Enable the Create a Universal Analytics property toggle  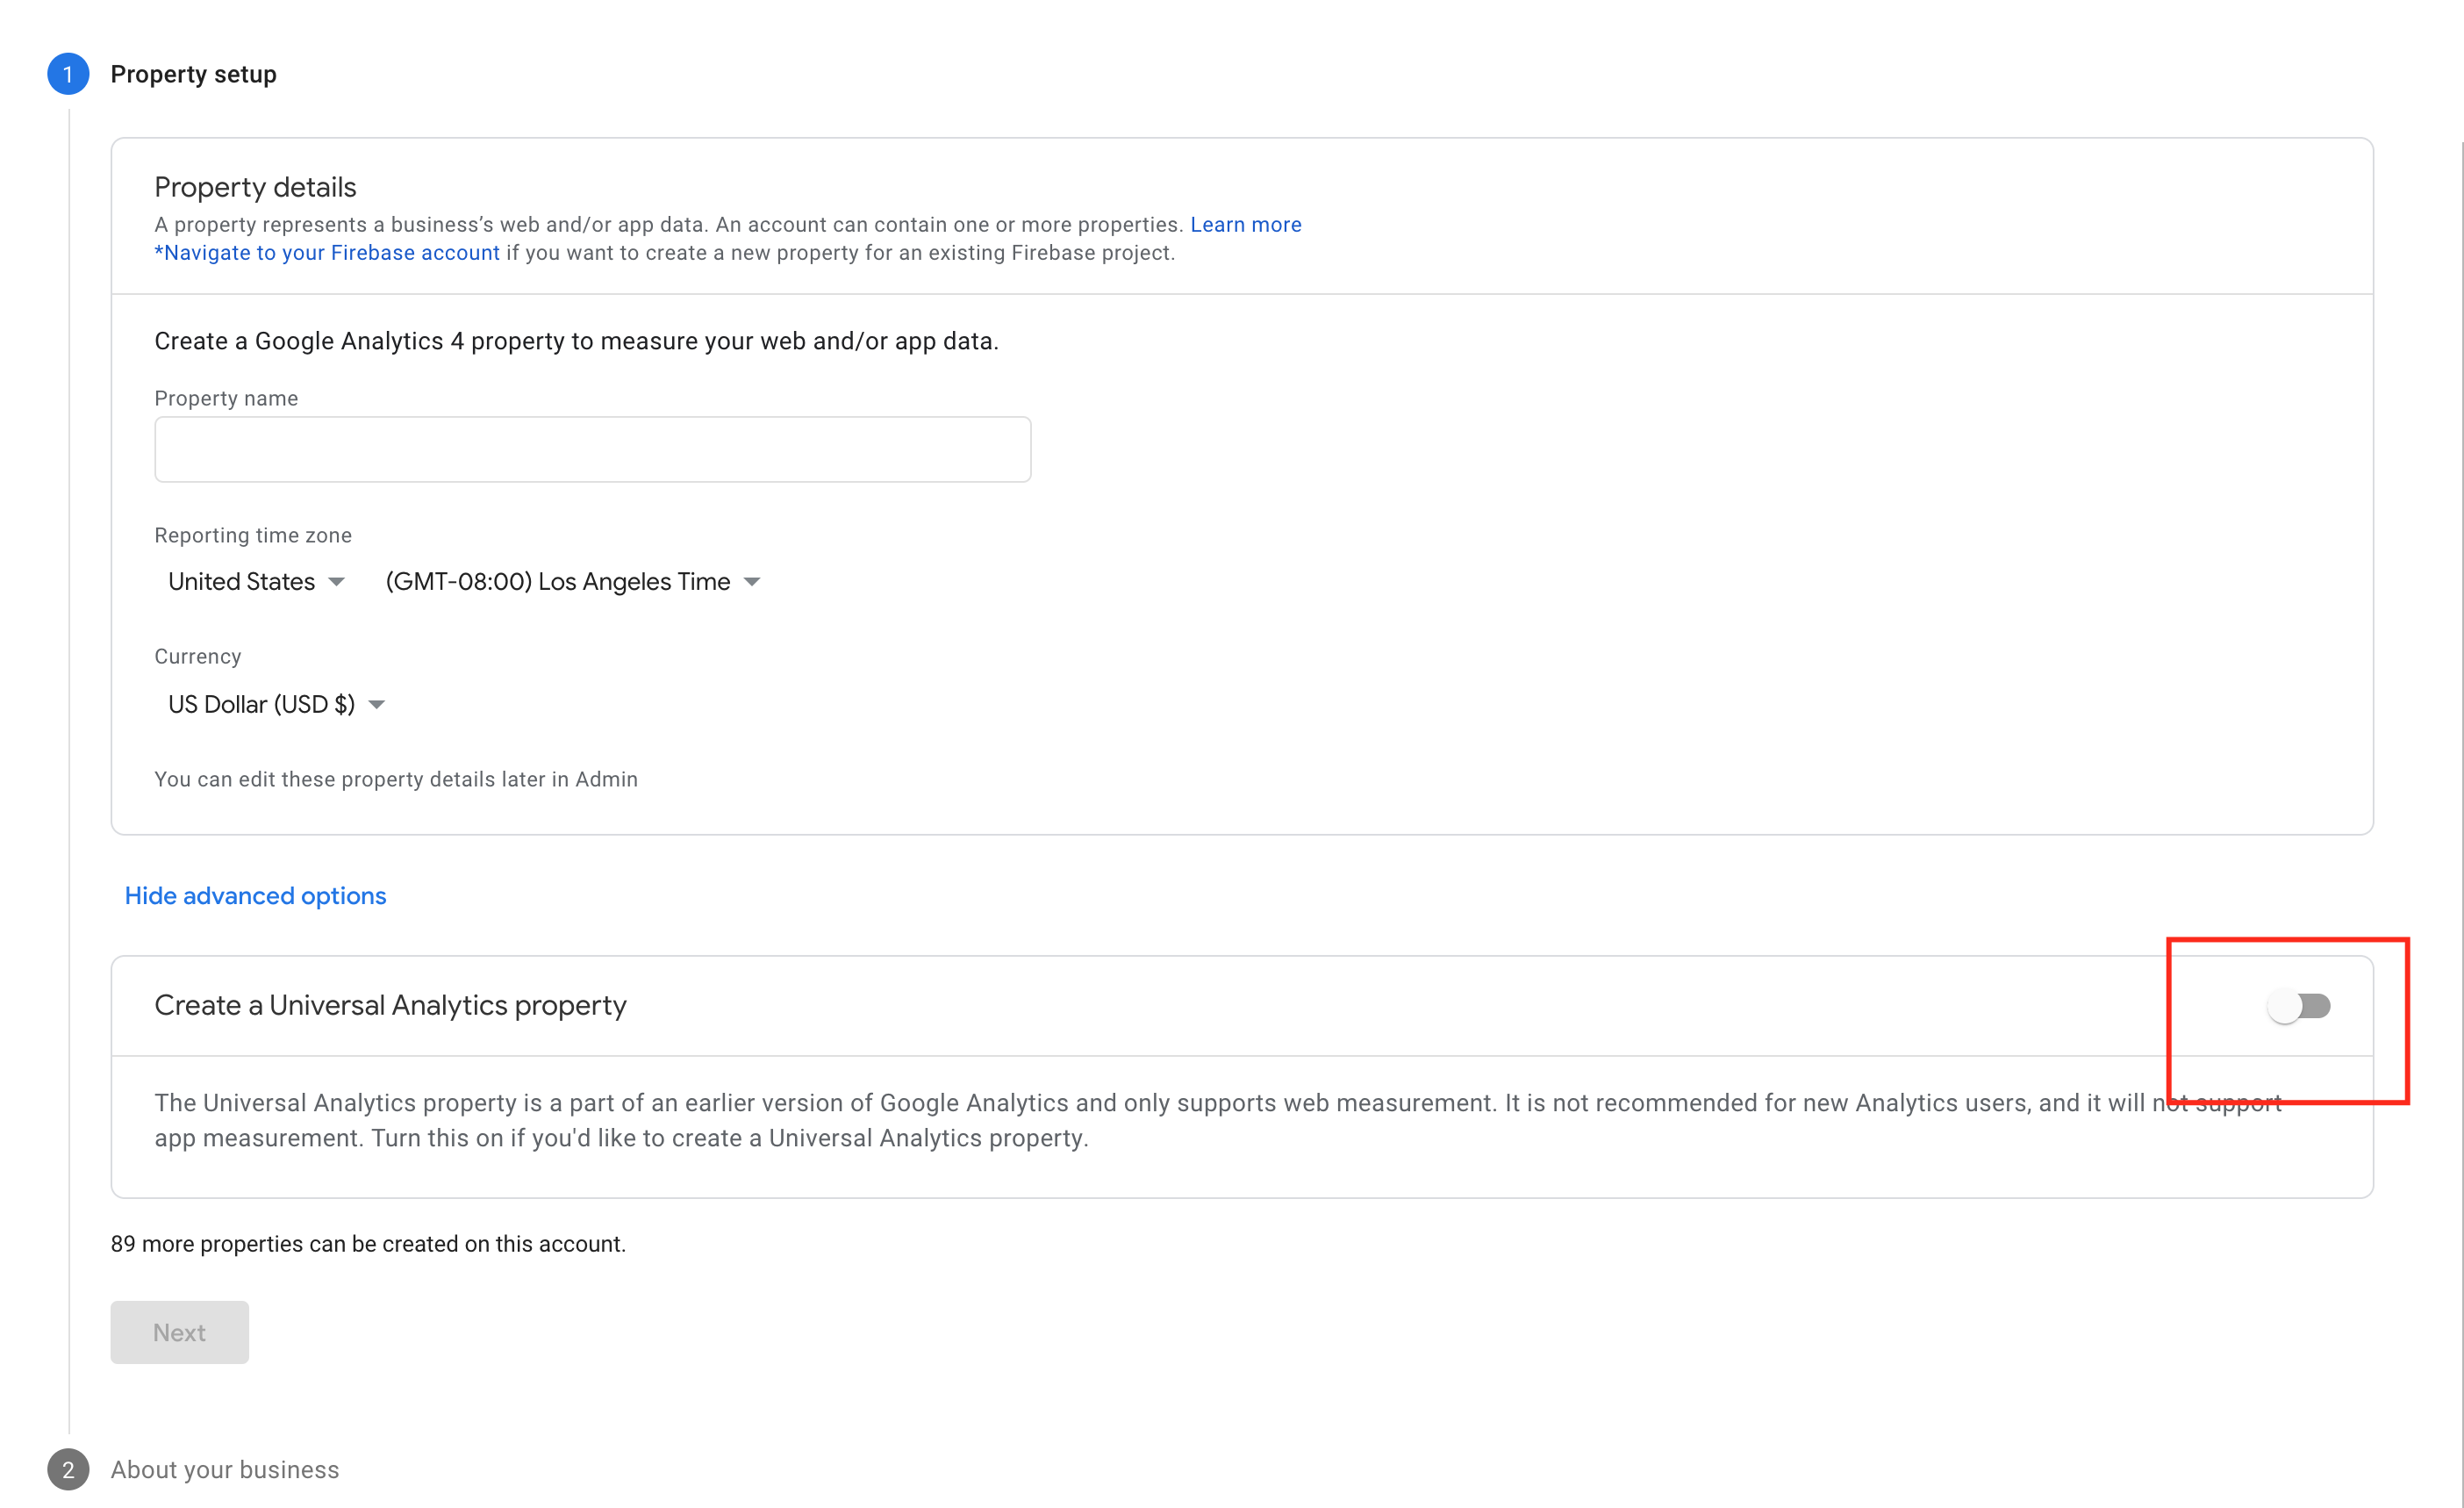[2299, 1006]
